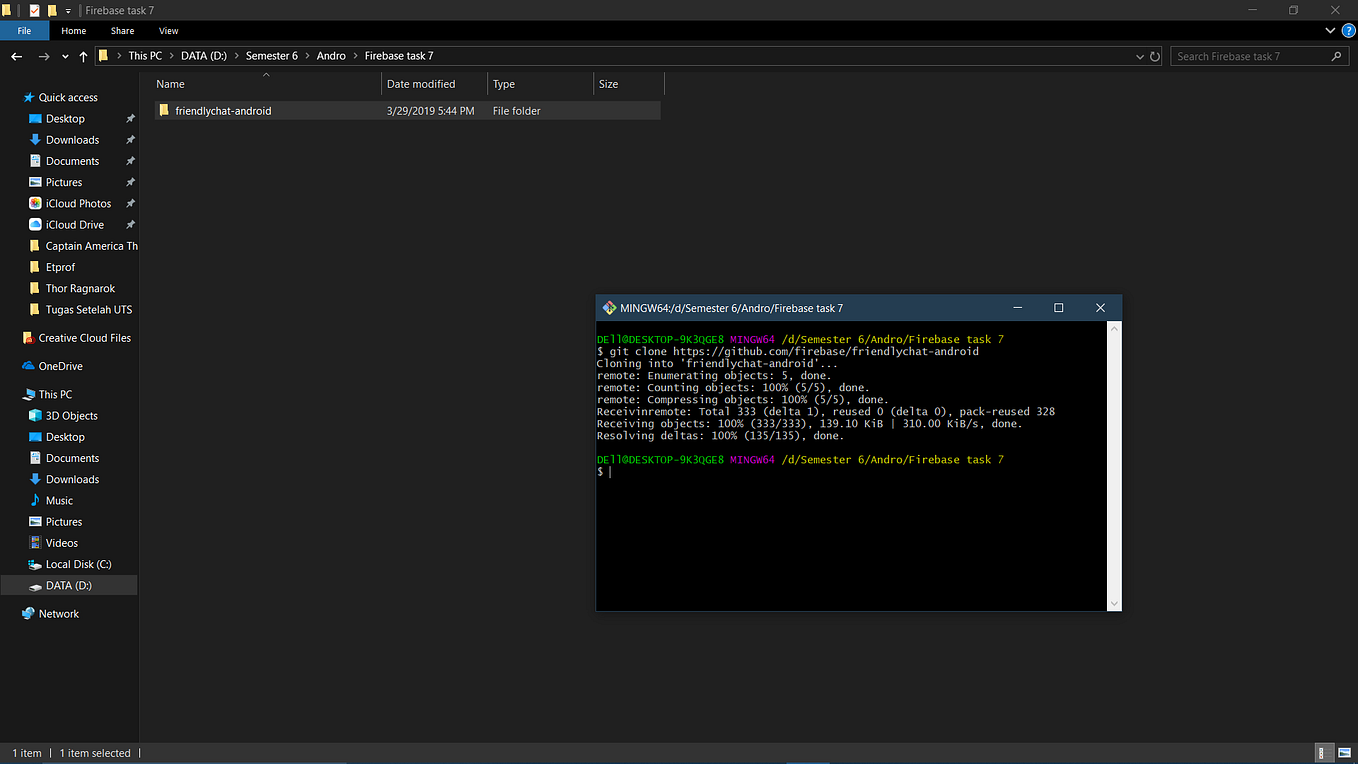Open the File menu
This screenshot has width=1358, height=764.
23,31
